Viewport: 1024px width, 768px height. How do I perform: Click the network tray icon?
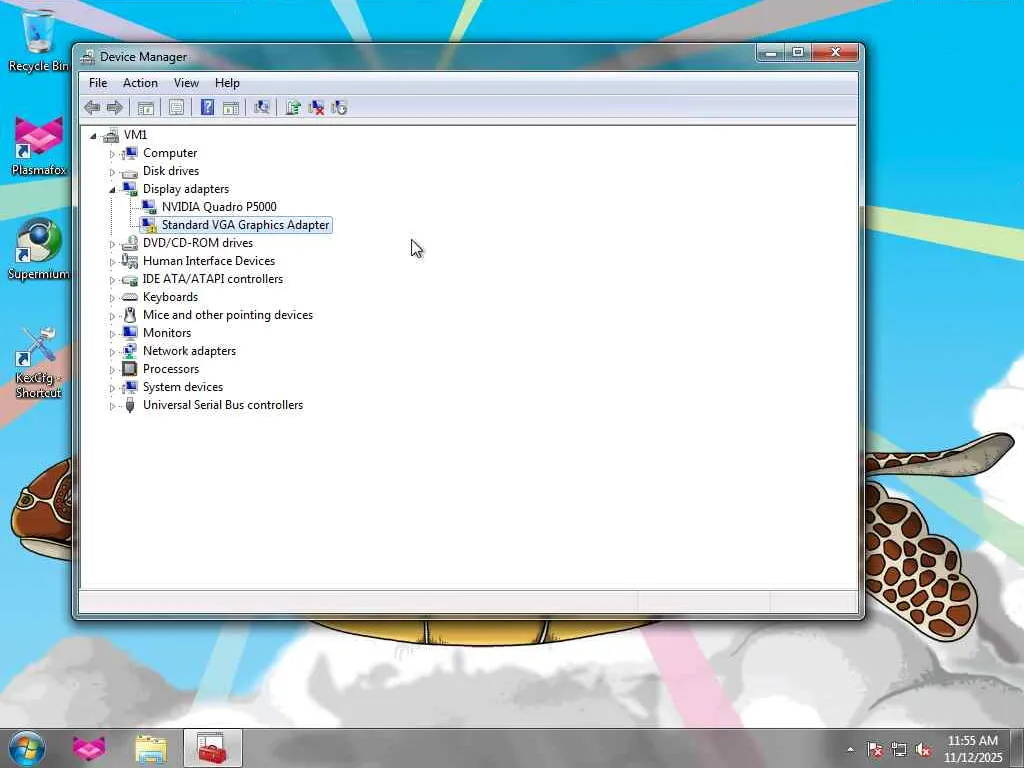pos(899,749)
